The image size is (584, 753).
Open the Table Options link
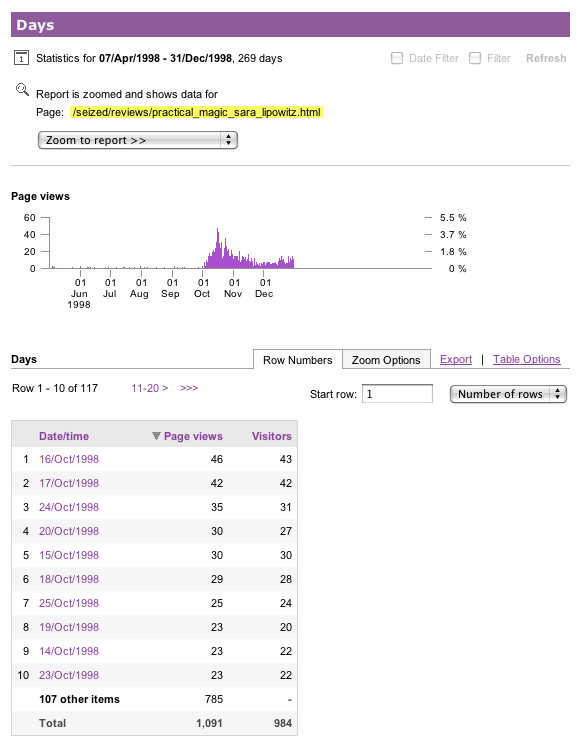(x=526, y=359)
